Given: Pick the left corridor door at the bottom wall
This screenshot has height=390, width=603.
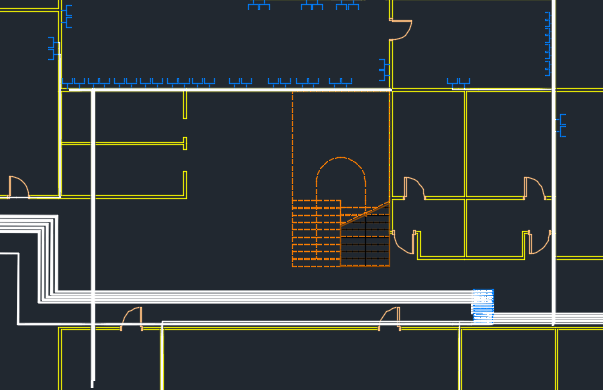Looking at the screenshot, I should tap(132, 319).
